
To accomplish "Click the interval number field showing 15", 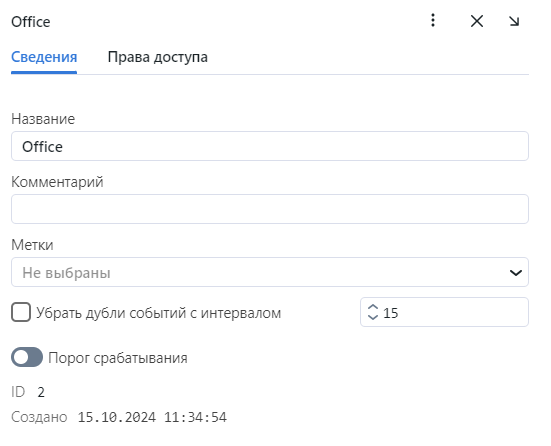I will point(444,312).
